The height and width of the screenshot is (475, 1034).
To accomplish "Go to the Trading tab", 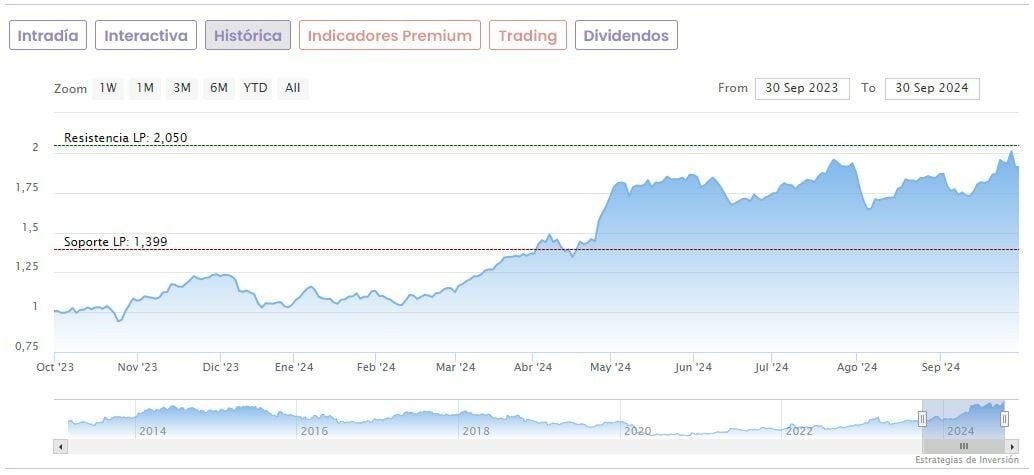I will coord(527,35).
